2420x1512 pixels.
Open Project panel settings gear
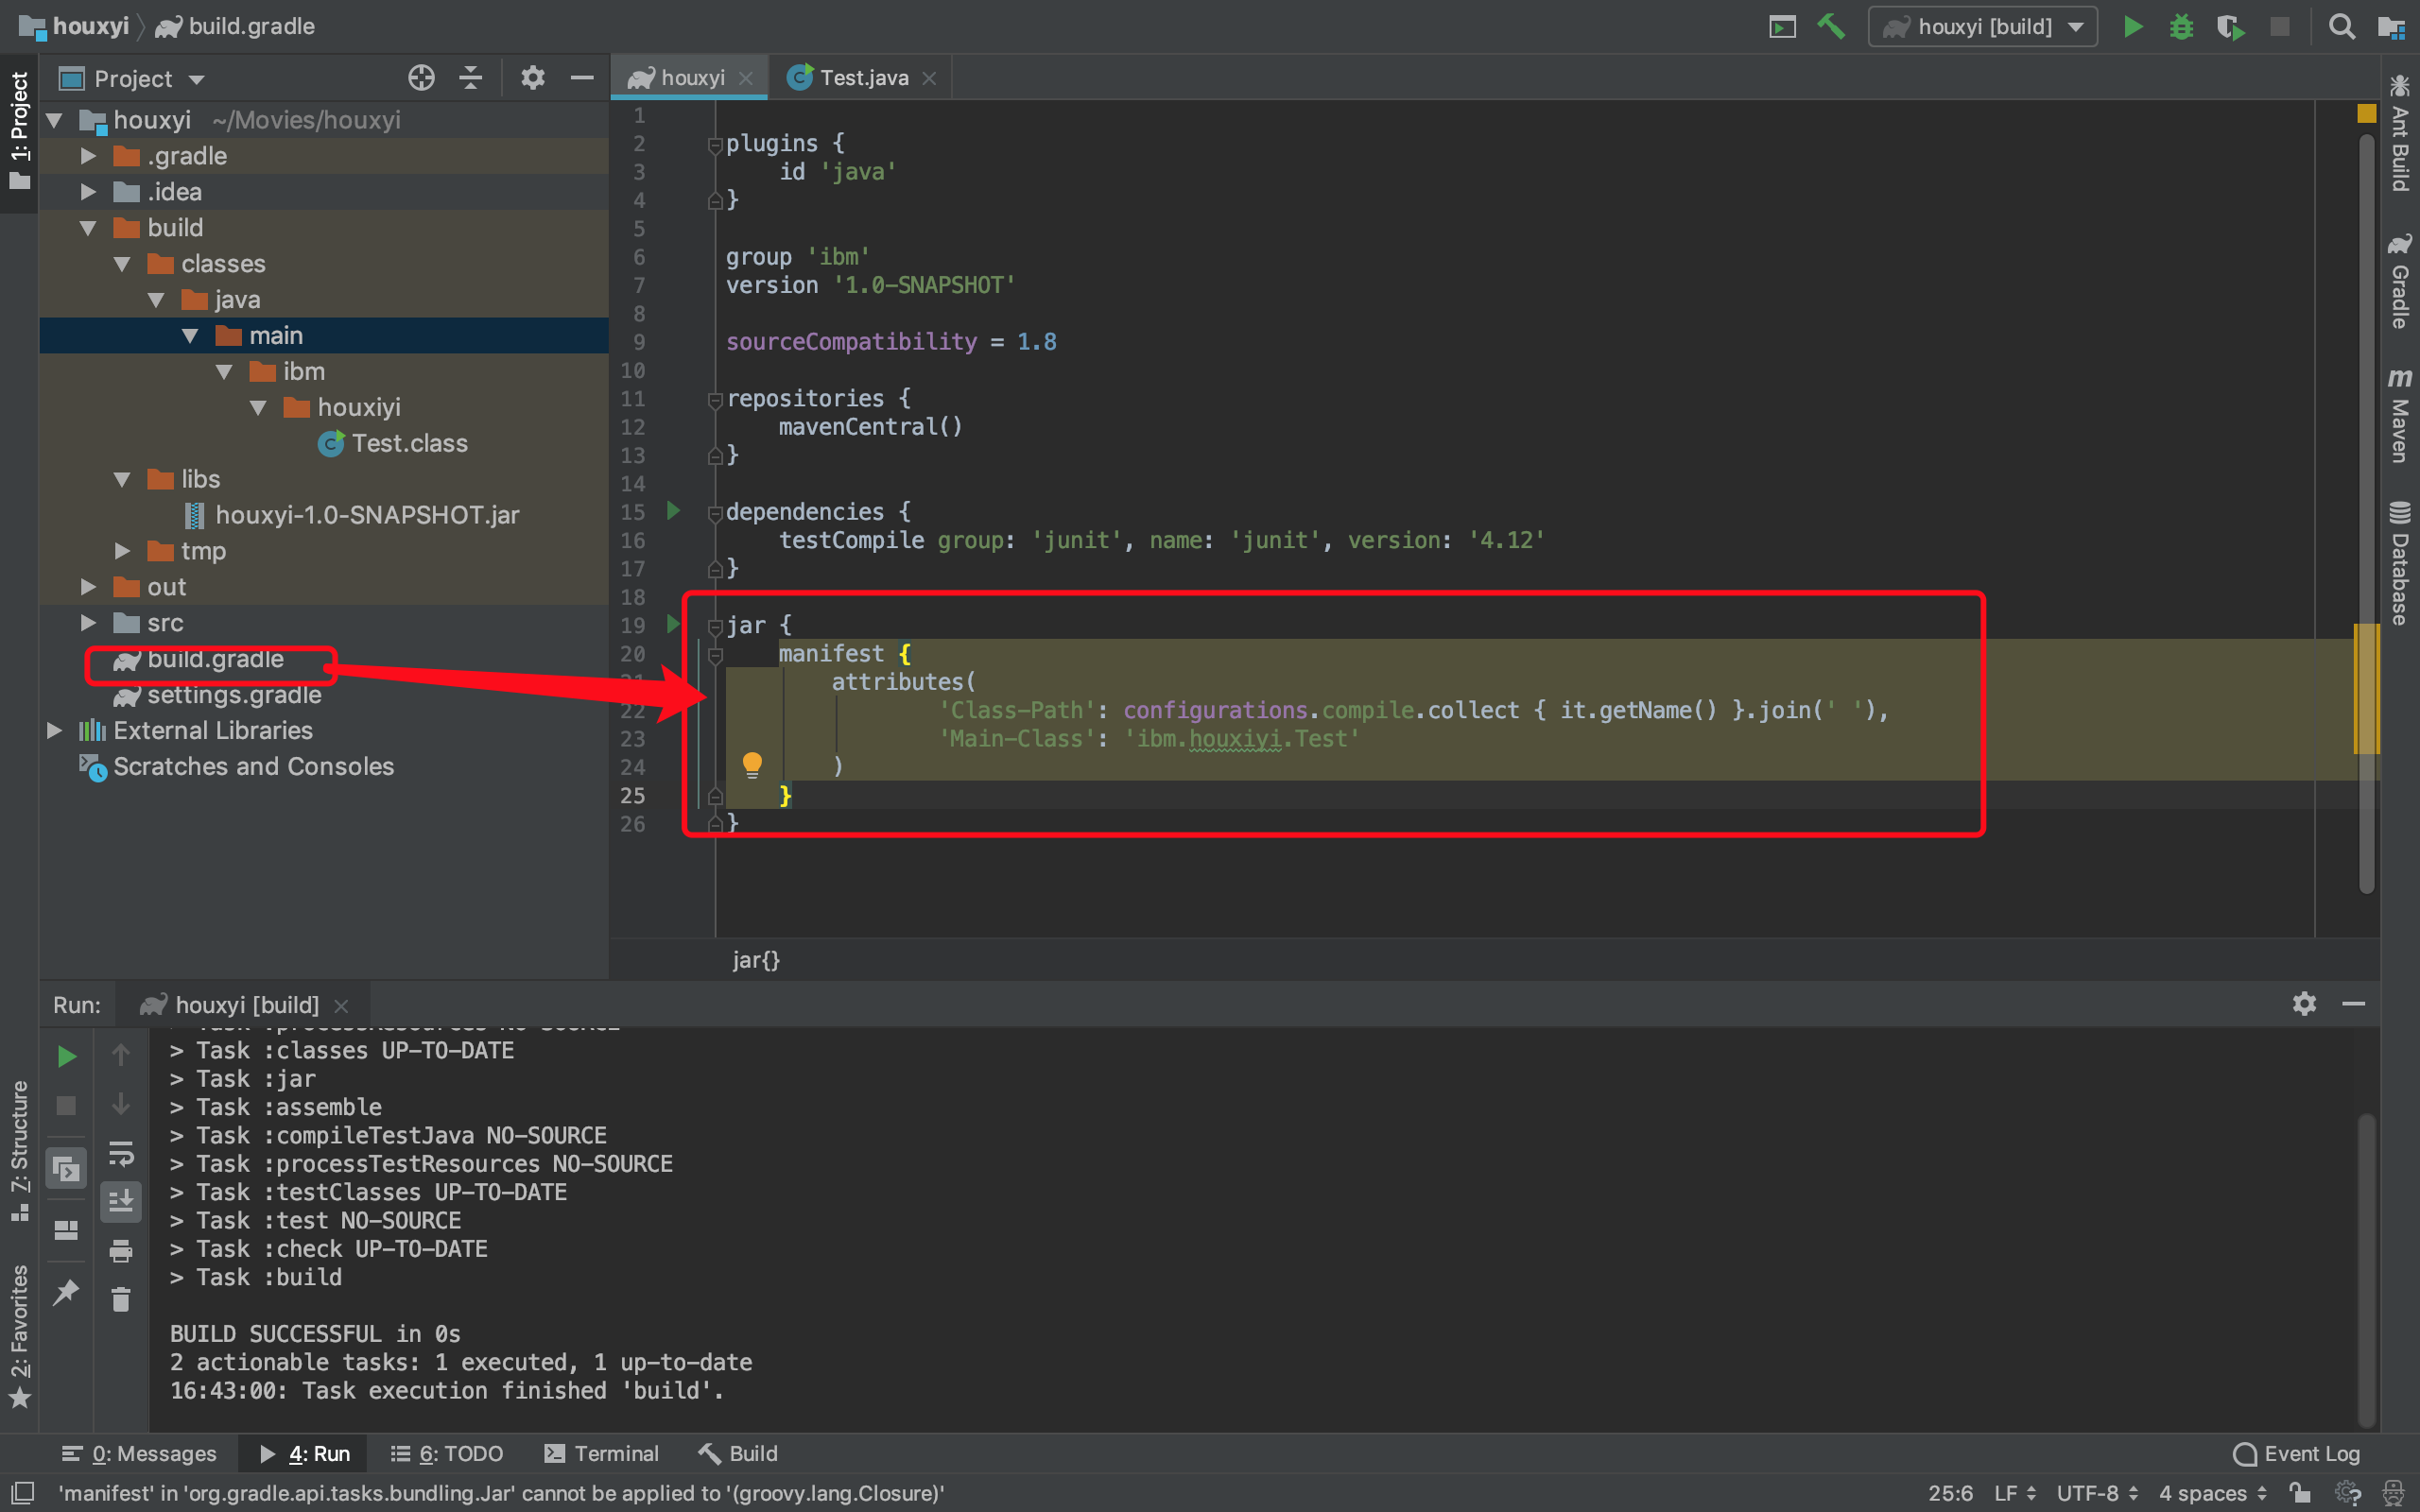point(532,78)
